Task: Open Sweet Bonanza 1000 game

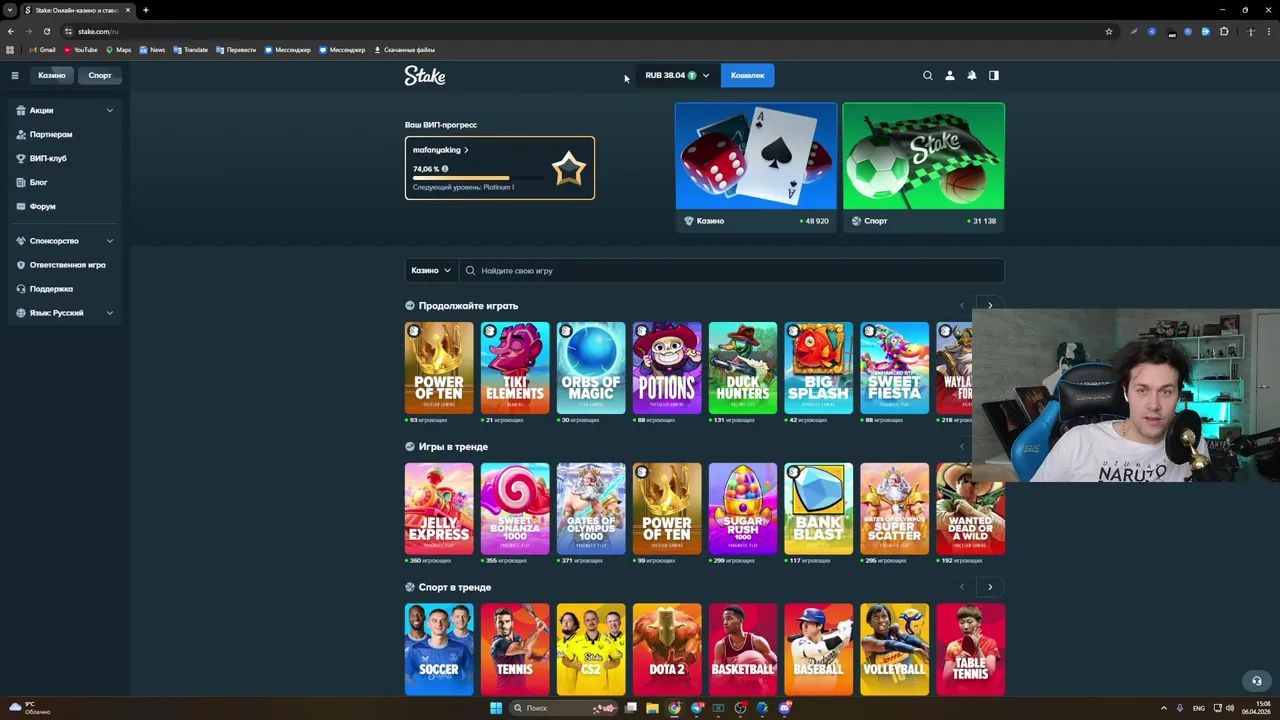Action: 515,508
